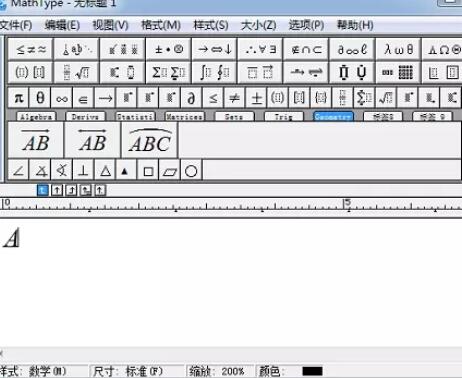Open the fence templates palette with parentheses and brackets
Viewport: 462px width, 378px height.
point(30,72)
